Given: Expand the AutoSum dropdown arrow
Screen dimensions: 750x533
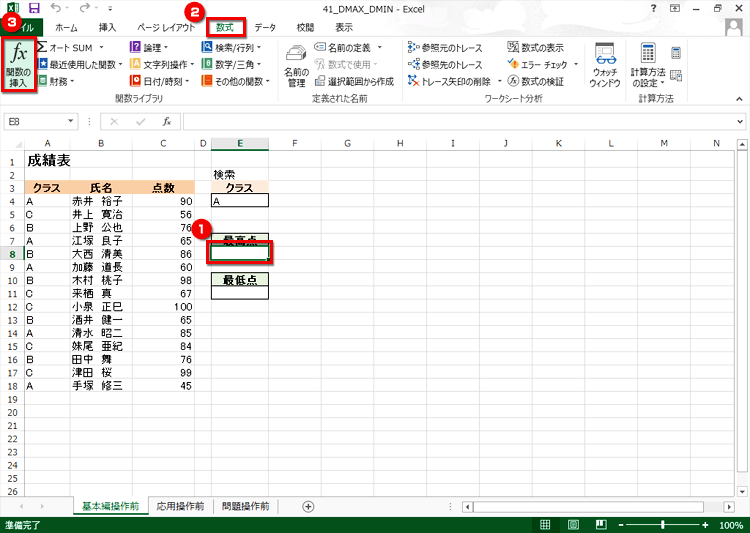Looking at the screenshot, I should pyautogui.click(x=101, y=47).
